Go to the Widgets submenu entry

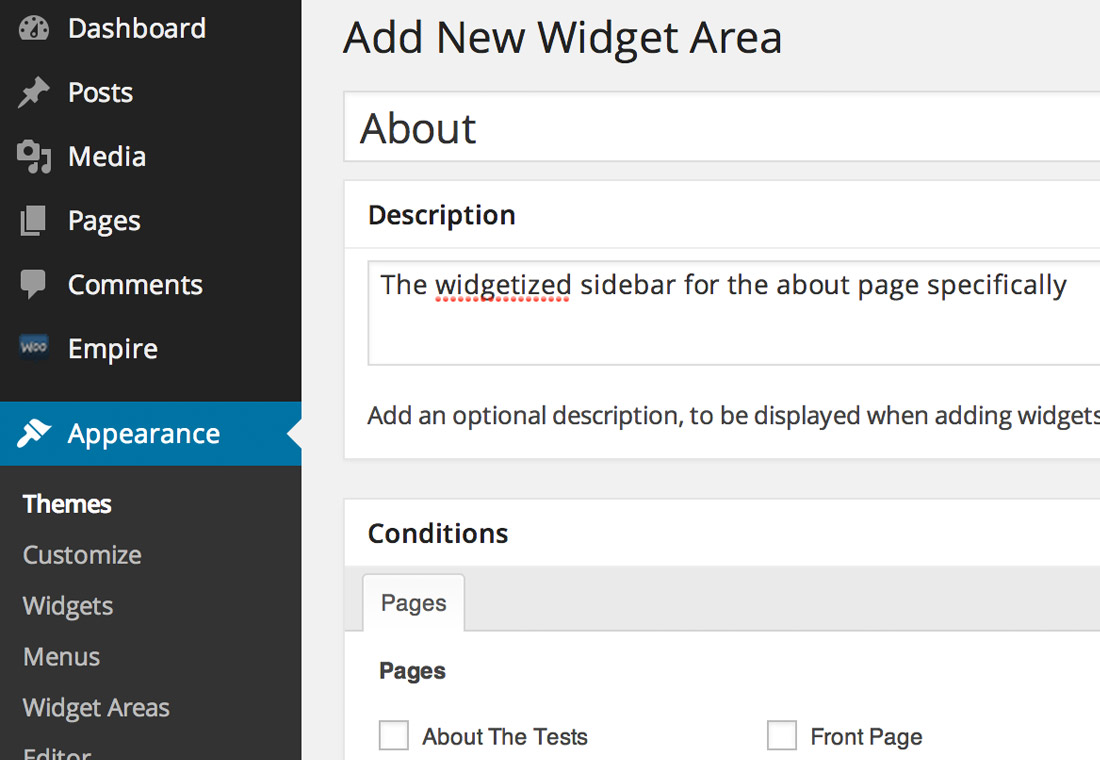[x=67, y=605]
